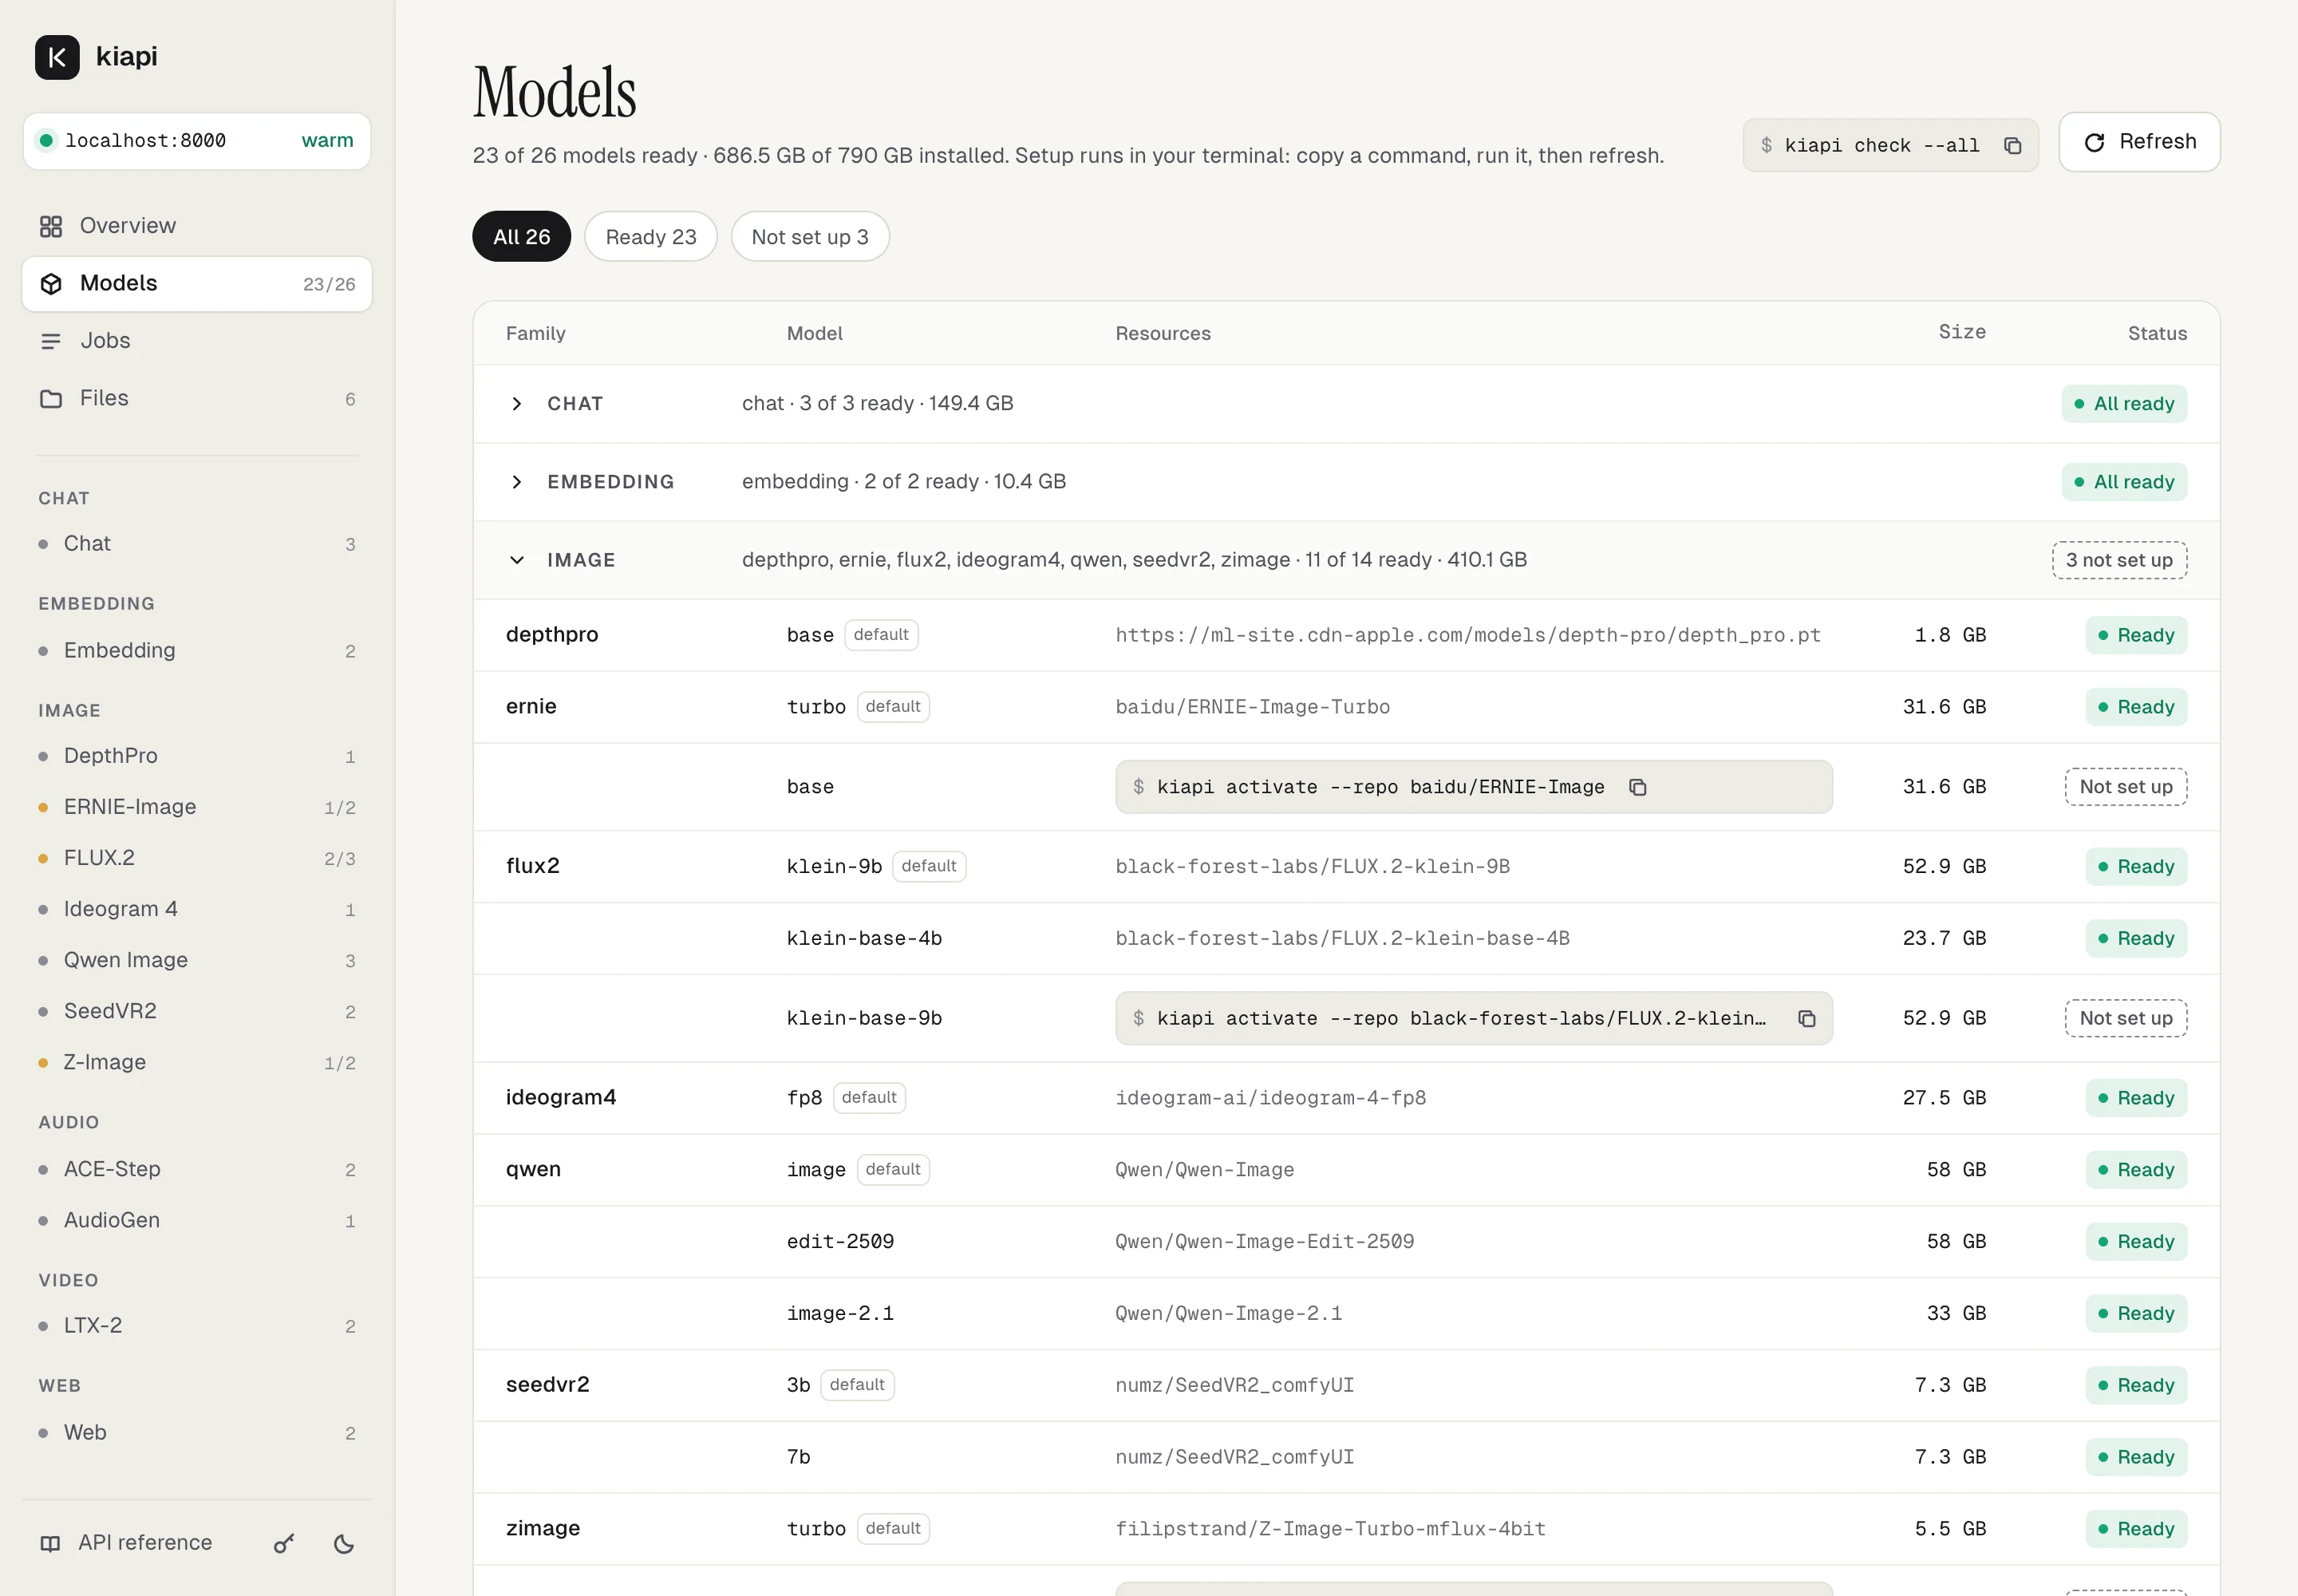Click the Models cube icon in the sidebar
This screenshot has height=1596, width=2298.
tap(51, 284)
